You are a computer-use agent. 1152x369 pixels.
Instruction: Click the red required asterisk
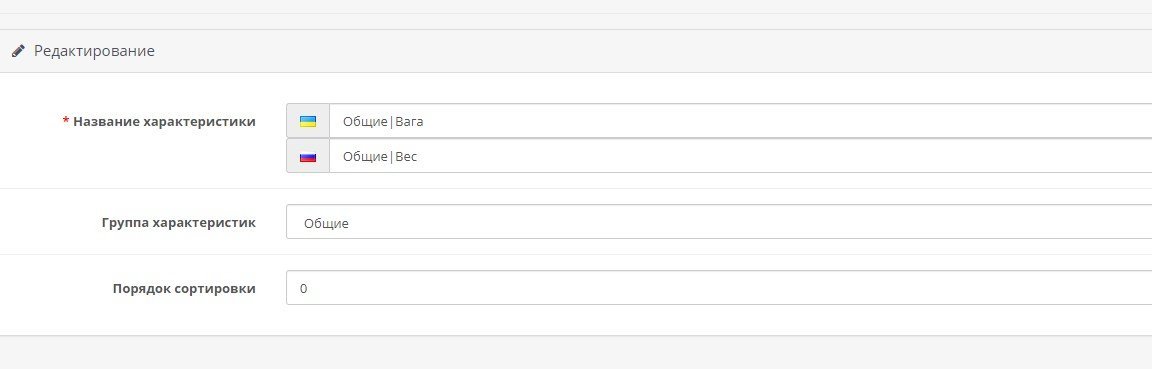(x=66, y=121)
